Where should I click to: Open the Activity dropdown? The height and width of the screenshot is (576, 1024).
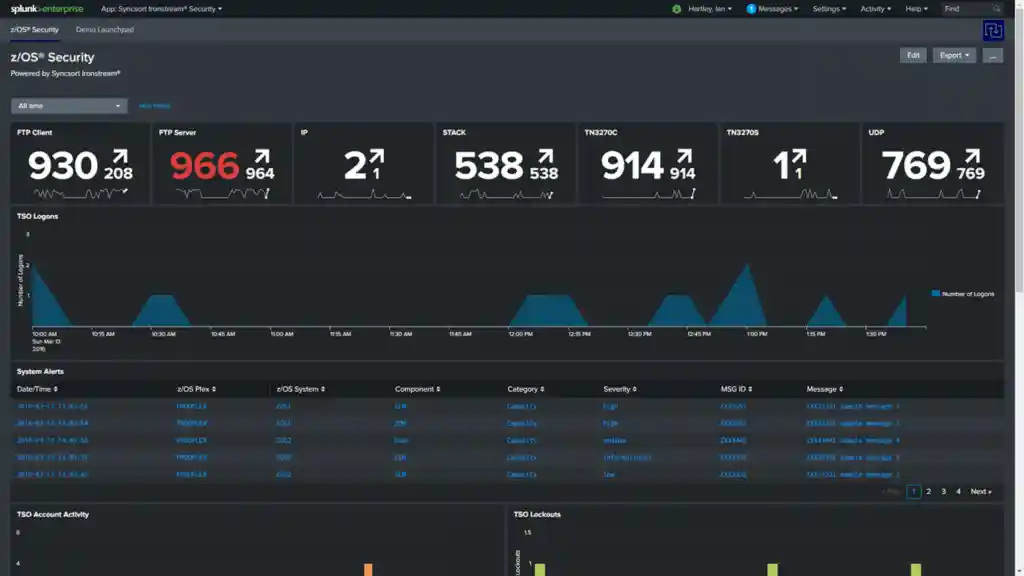click(x=875, y=9)
